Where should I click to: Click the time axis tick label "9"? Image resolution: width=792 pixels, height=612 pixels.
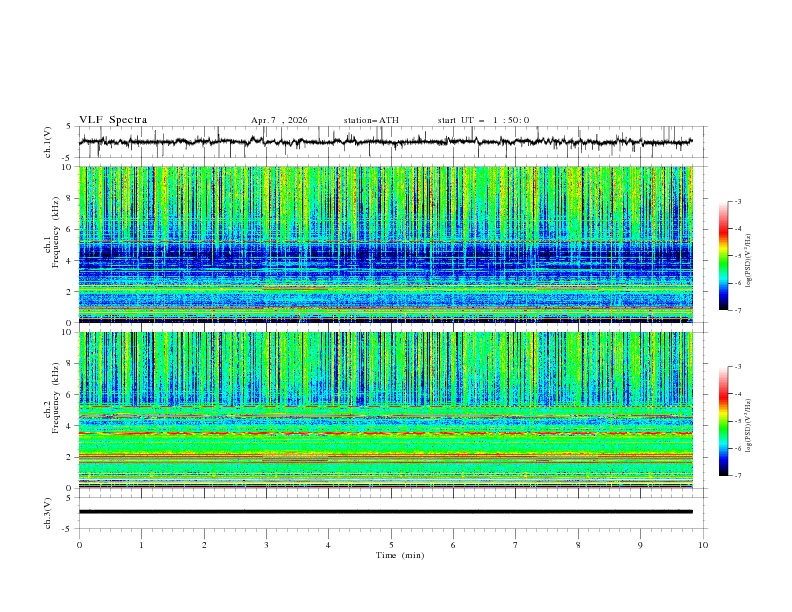640,545
